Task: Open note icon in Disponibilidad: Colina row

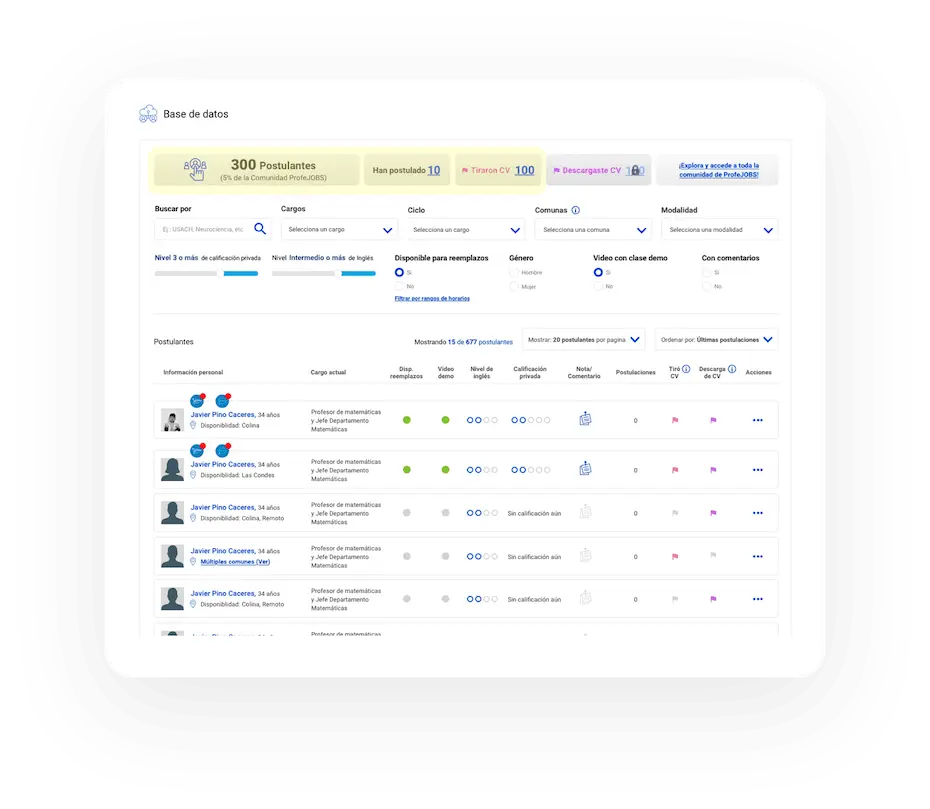Action: pyautogui.click(x=585, y=419)
